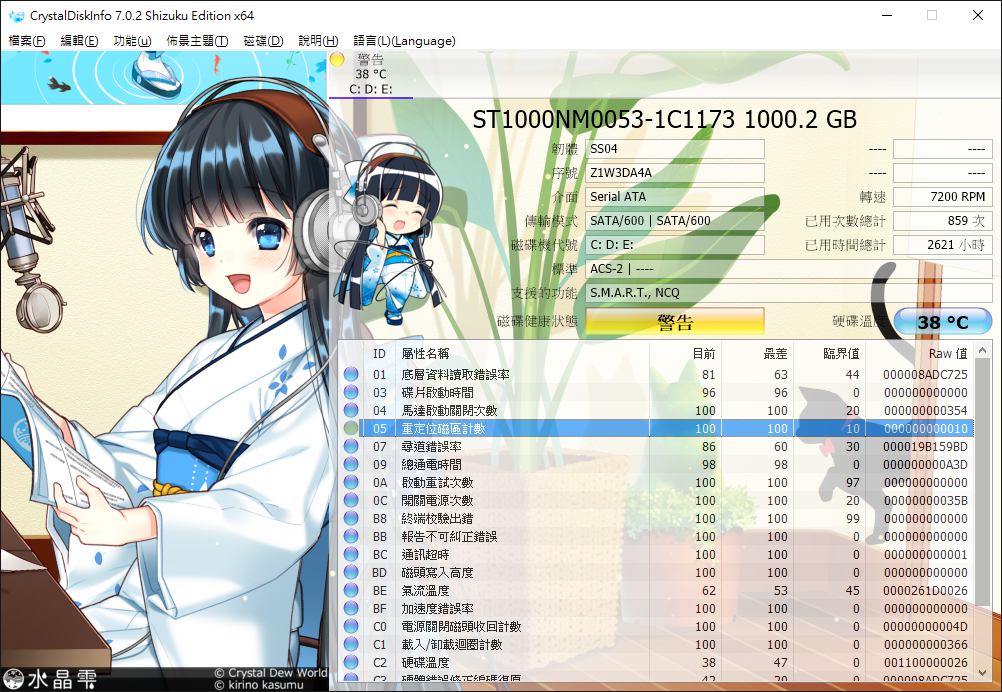The width and height of the screenshot is (1002, 692).
Task: Select the 尋道錯誤率 attribute row
Action: pyautogui.click(x=656, y=446)
